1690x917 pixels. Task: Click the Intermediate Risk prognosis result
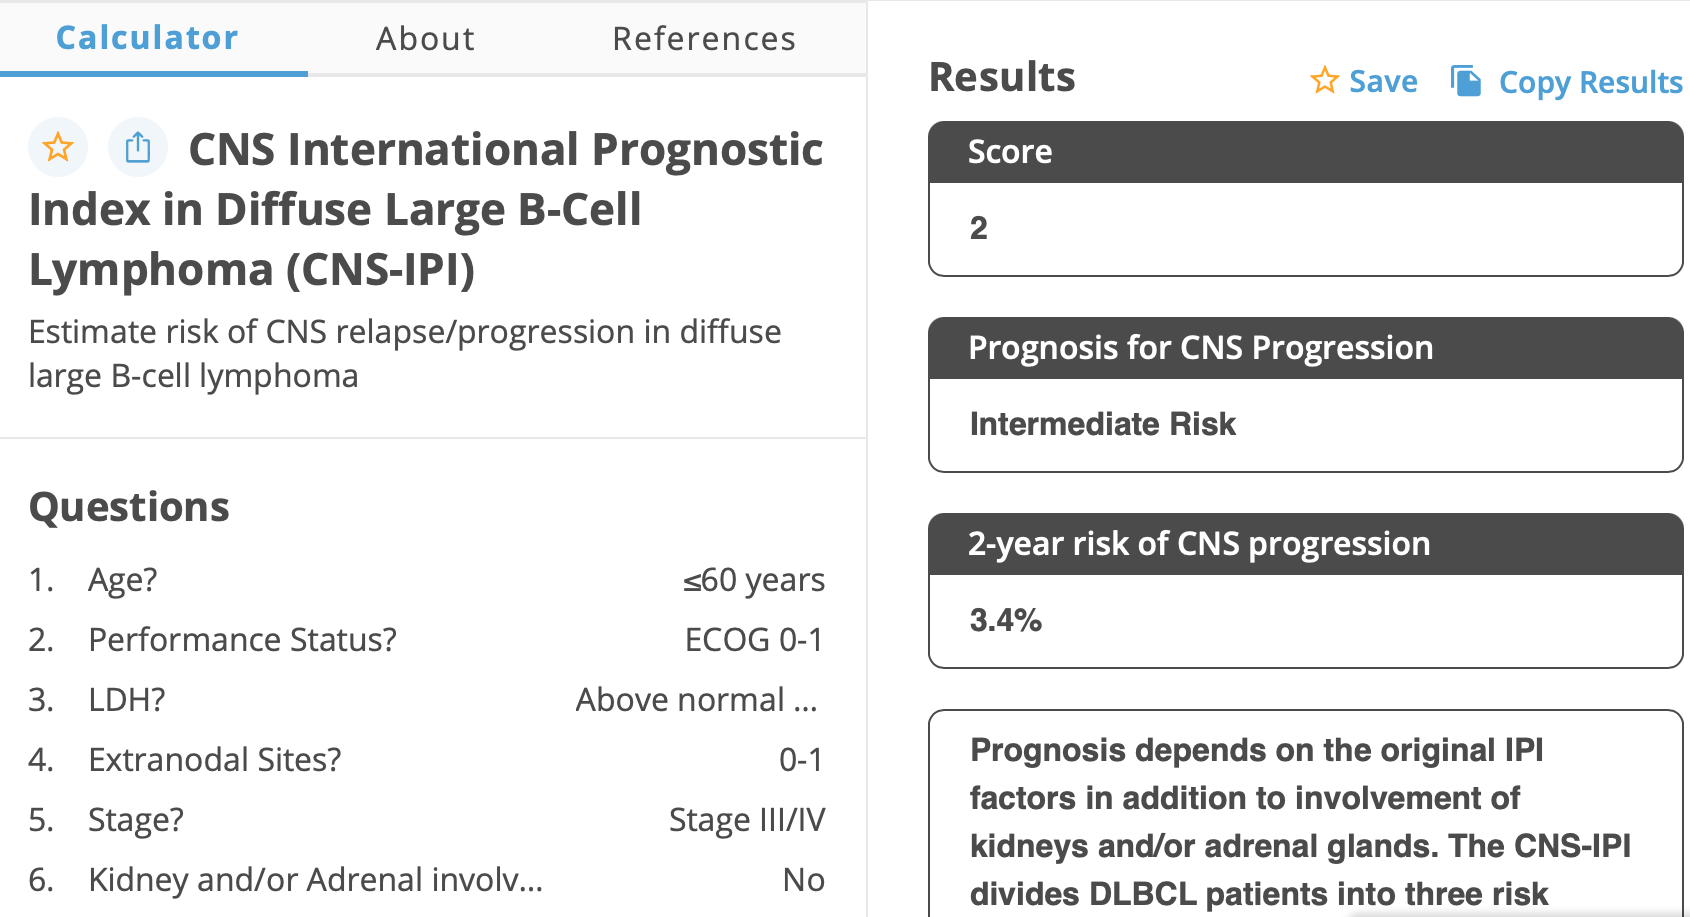(x=1103, y=424)
